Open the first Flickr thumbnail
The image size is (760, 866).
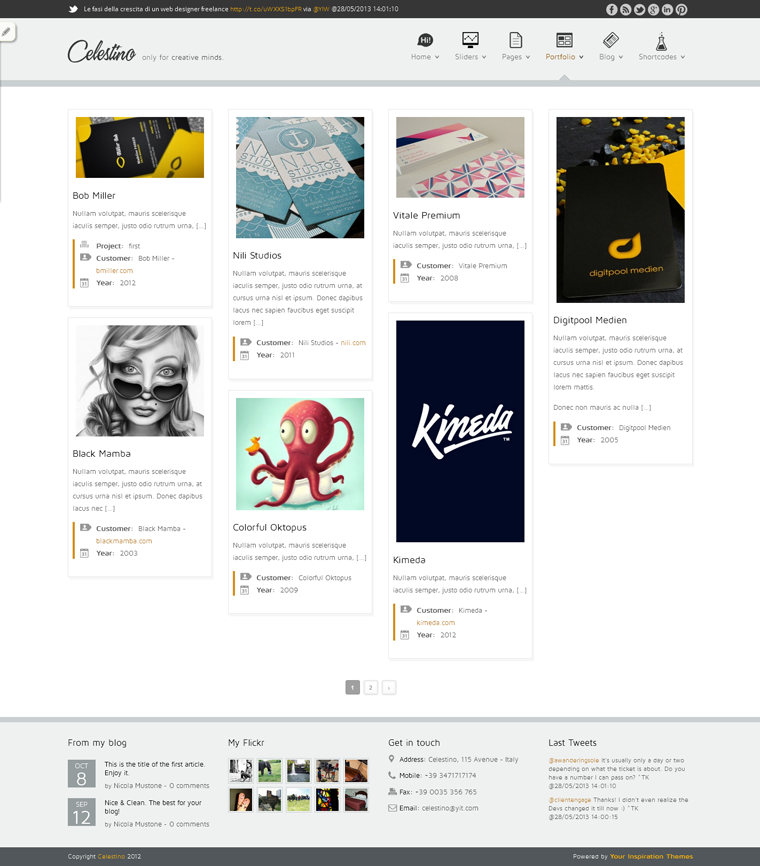pyautogui.click(x=241, y=770)
